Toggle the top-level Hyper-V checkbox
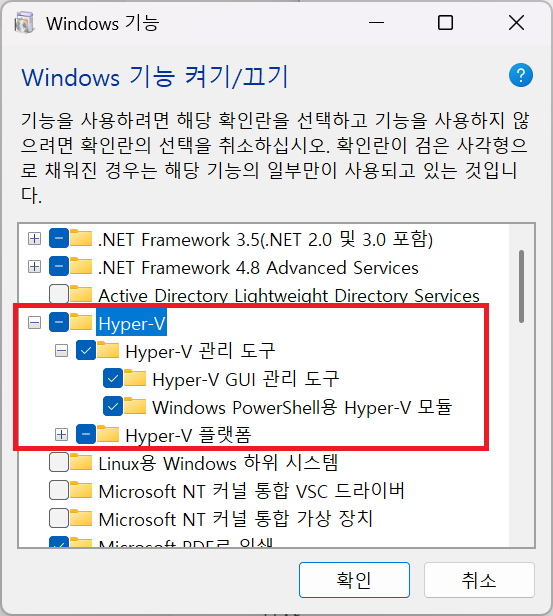Screen dimensions: 553x616 [x=59, y=322]
